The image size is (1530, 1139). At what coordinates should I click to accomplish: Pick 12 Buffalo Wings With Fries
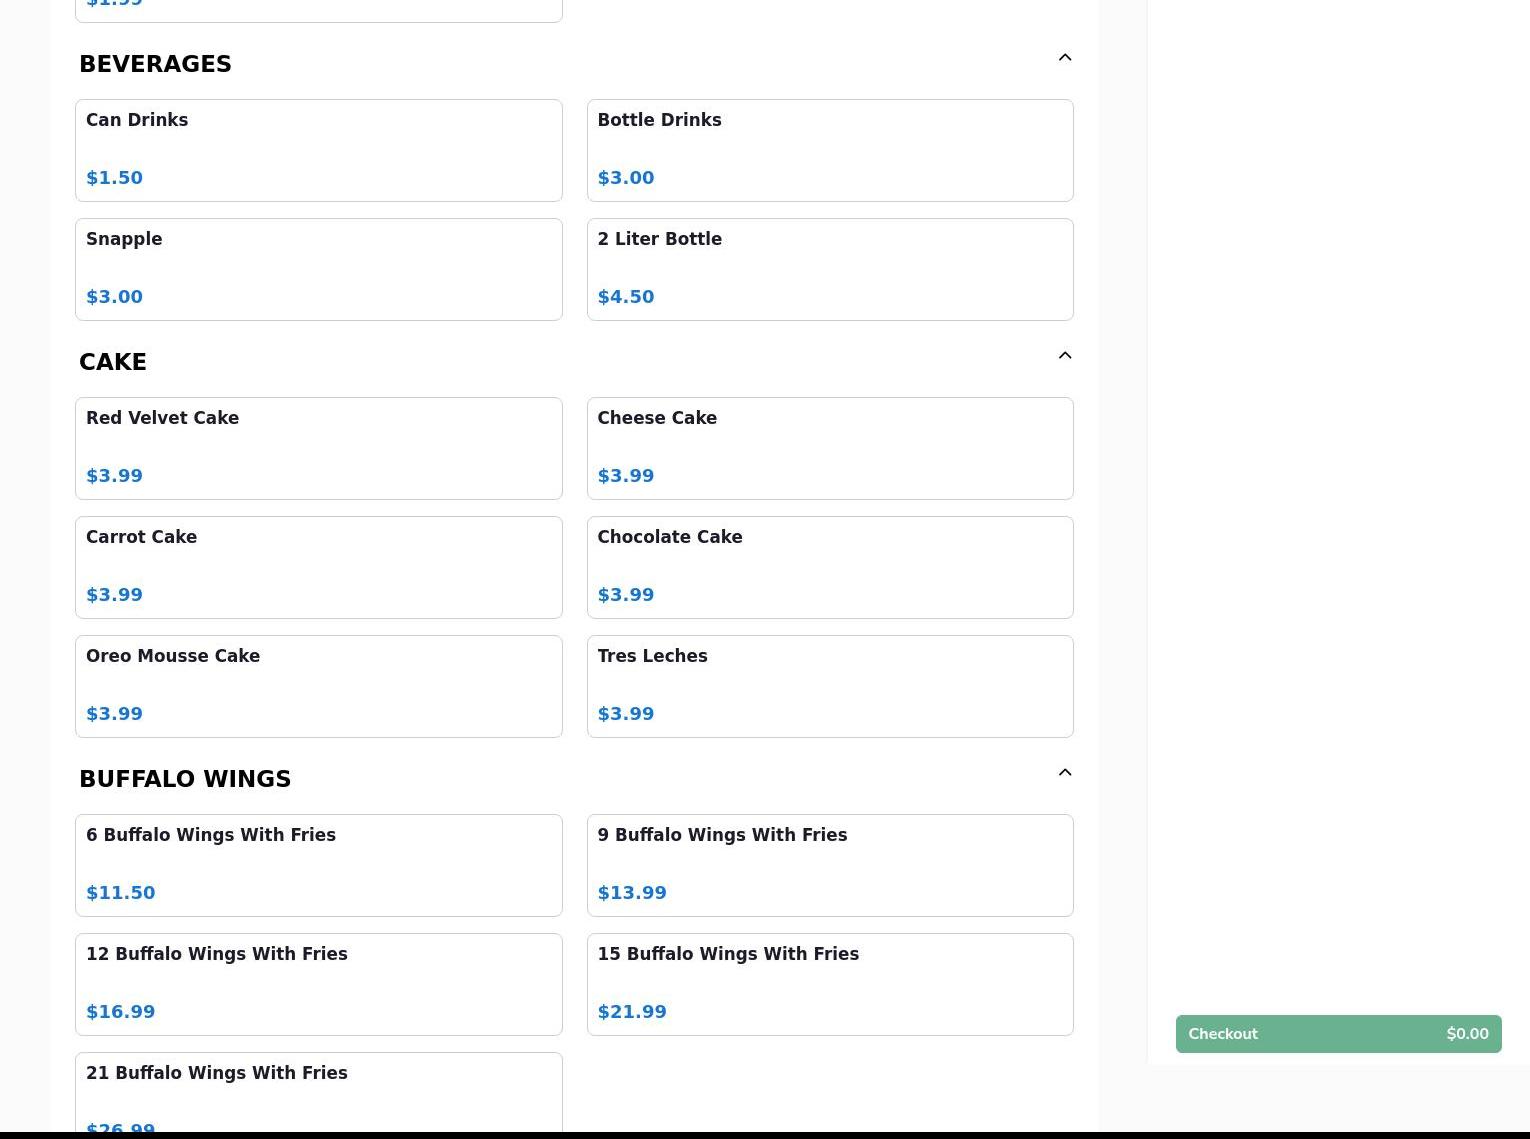[318, 984]
